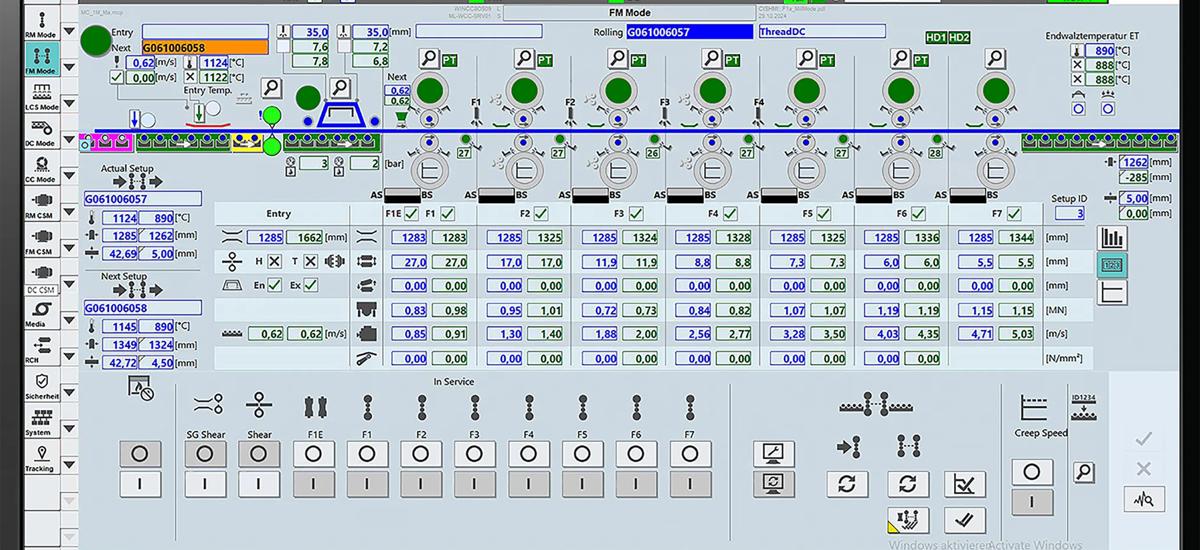Switch F4 on with I button

529,484
